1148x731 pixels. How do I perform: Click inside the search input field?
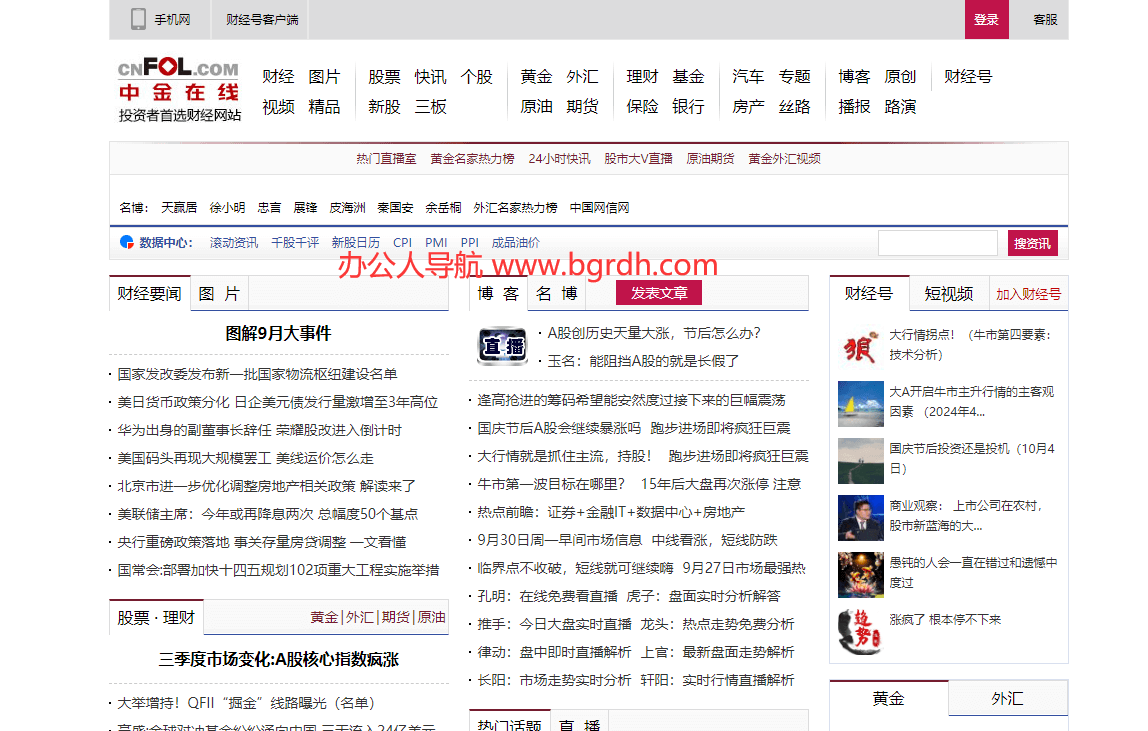938,242
